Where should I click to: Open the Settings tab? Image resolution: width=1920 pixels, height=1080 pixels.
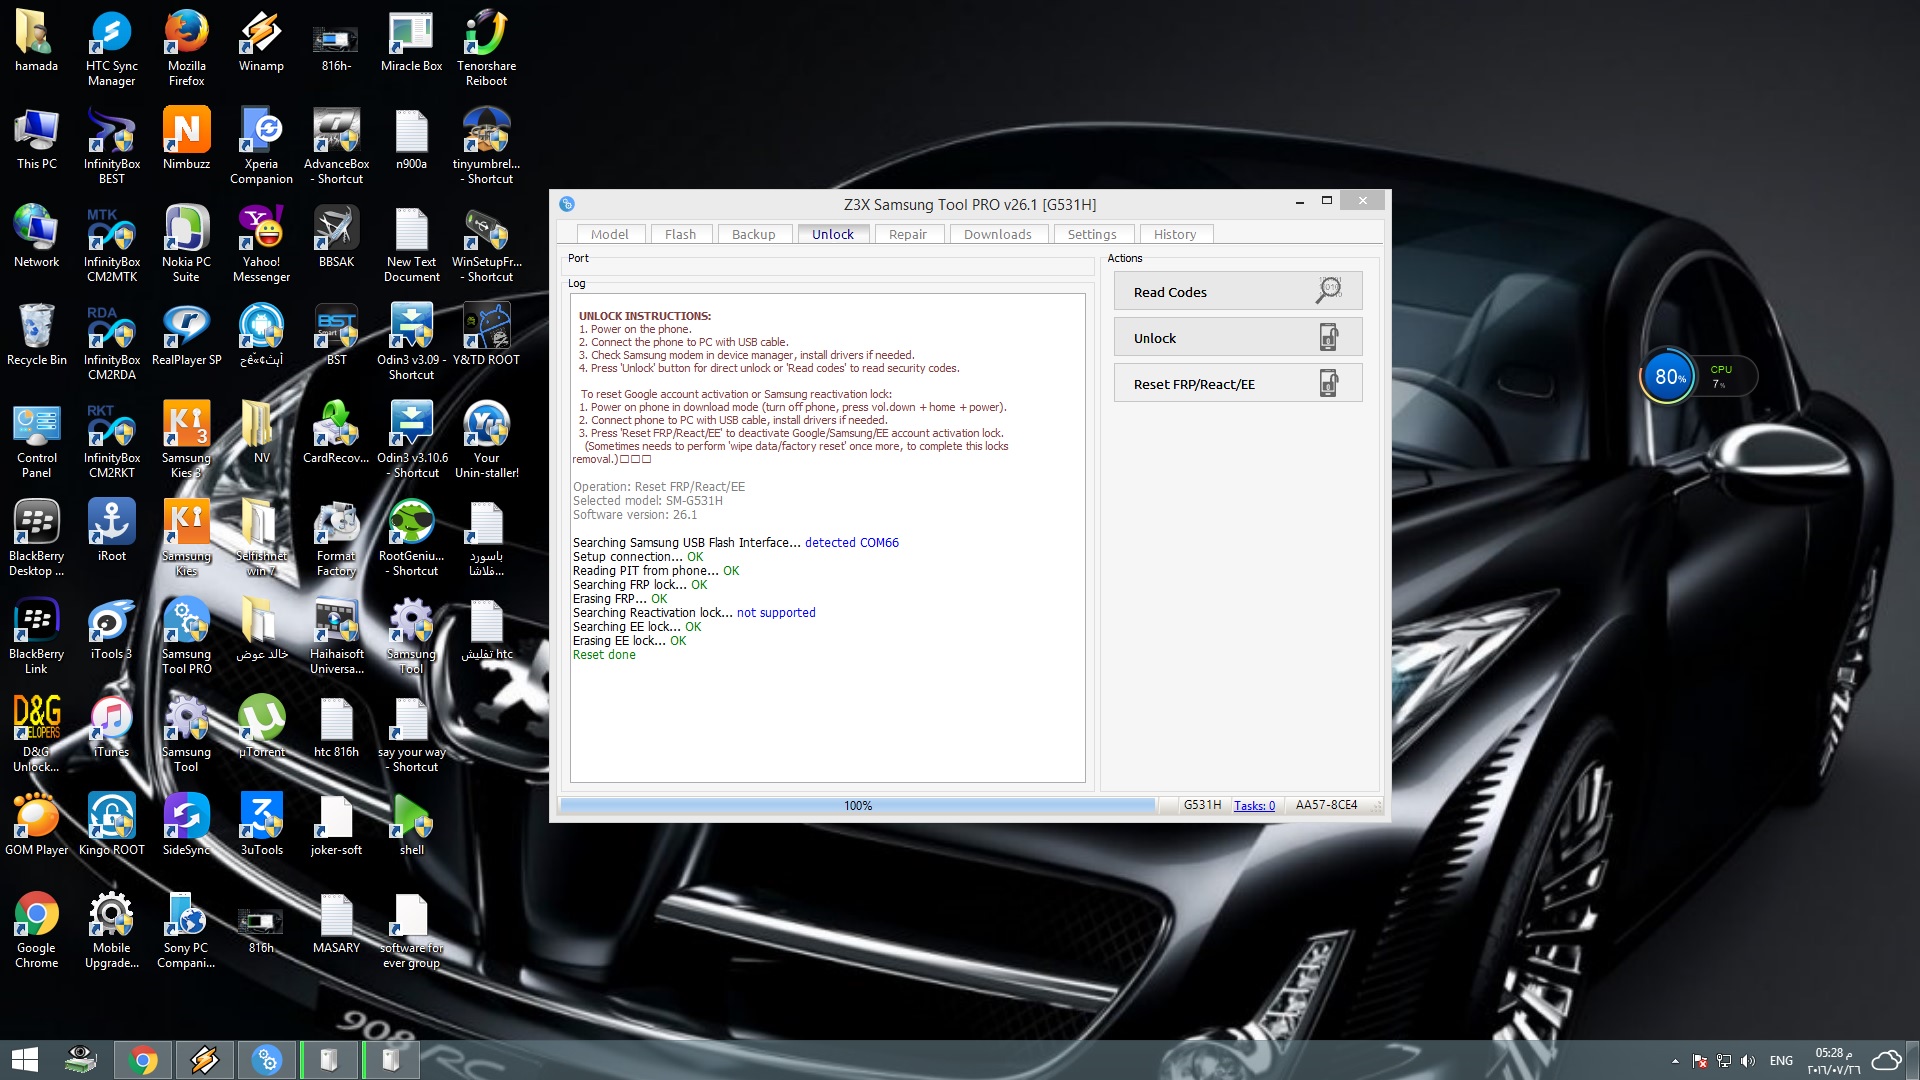1092,234
